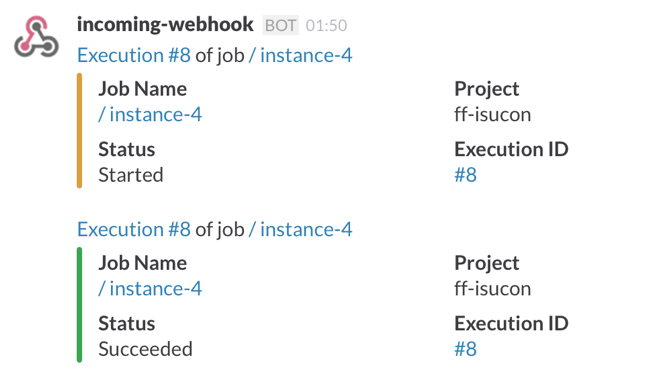The image size is (645, 385).
Task: Select ff-isucon project value in Succeeded attachment
Action: pos(492,288)
